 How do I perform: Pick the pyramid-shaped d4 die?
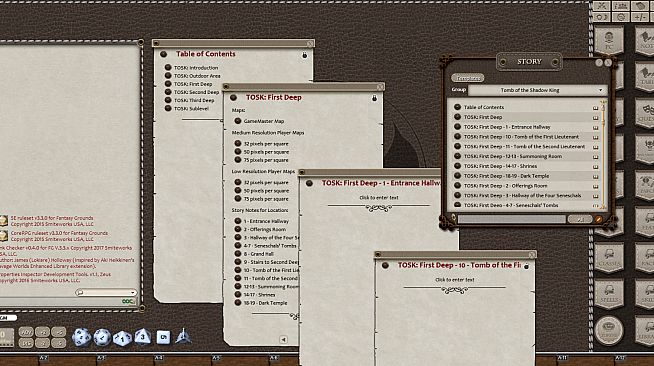coord(183,336)
